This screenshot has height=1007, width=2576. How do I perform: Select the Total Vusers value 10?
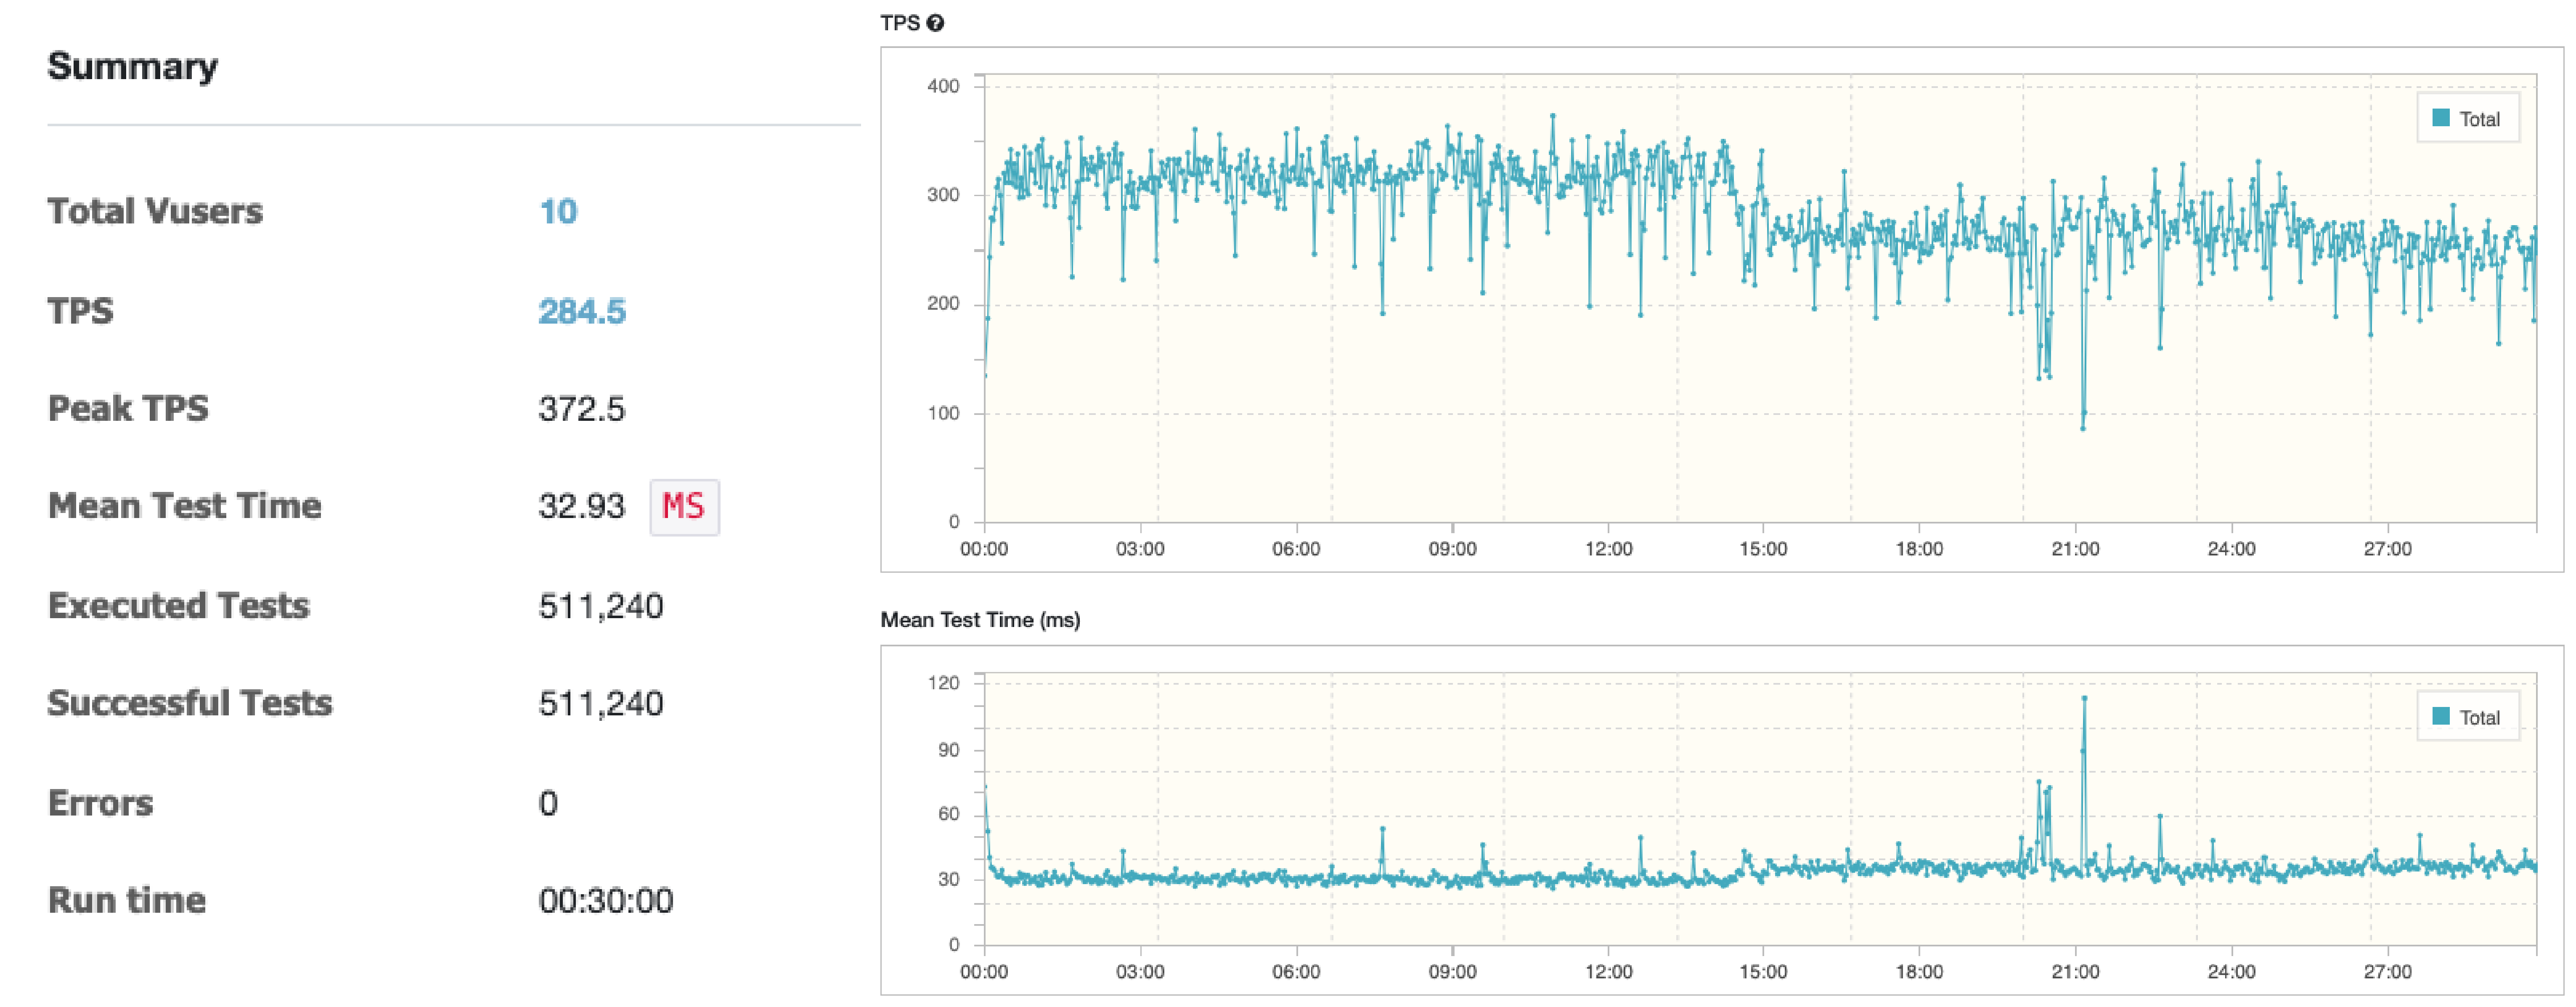pos(558,211)
